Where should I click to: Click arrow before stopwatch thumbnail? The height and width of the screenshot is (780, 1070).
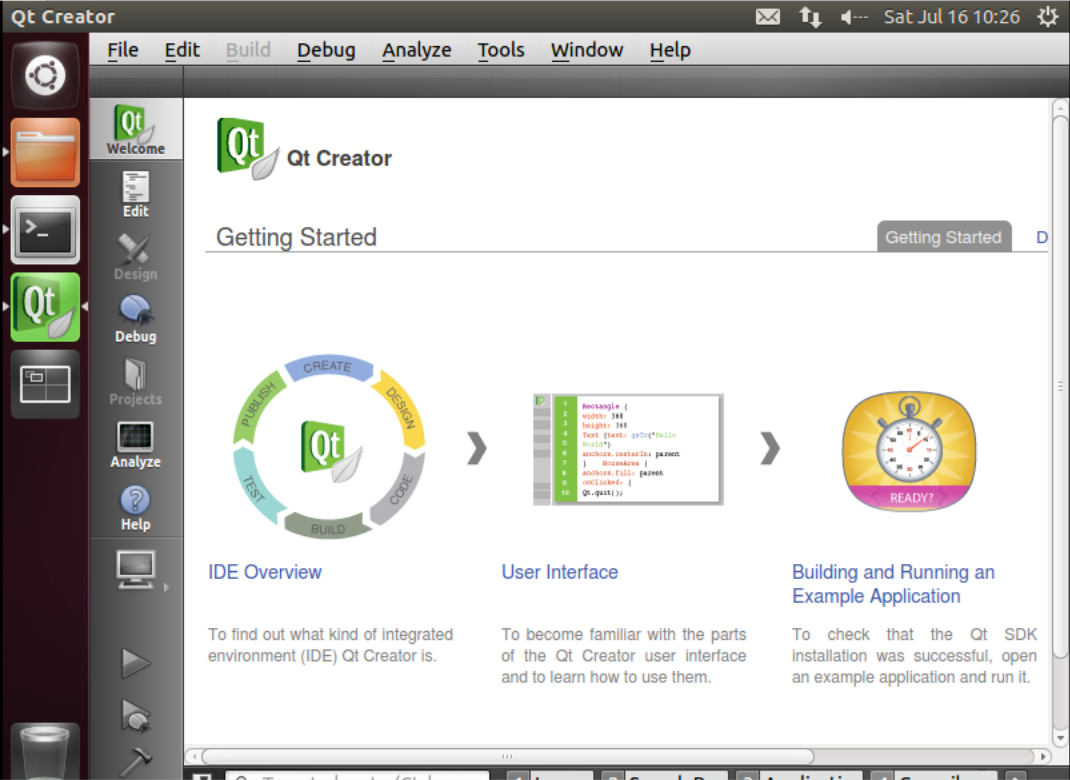pos(770,448)
